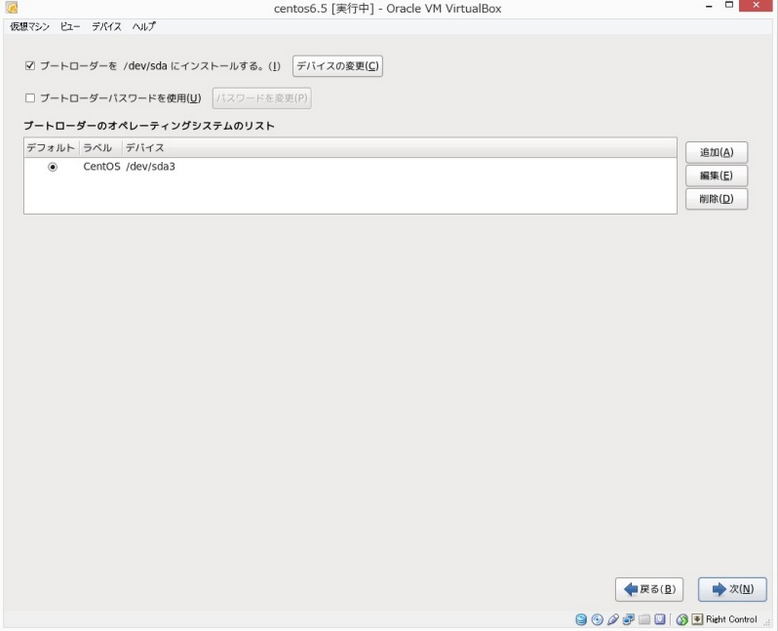Click the USB devices status icon
778x631 pixels.
[613, 619]
